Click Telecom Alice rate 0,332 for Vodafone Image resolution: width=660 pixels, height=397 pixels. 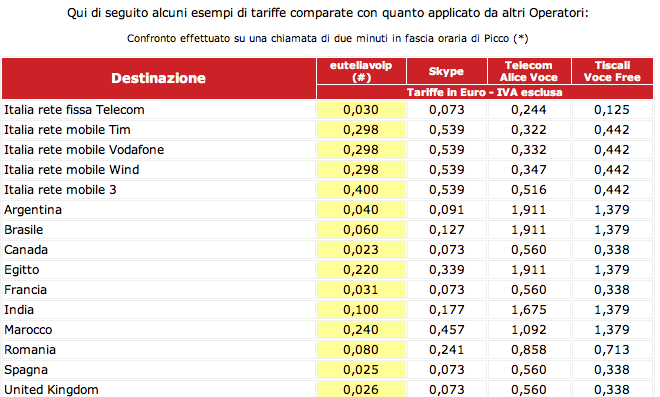coord(529,150)
